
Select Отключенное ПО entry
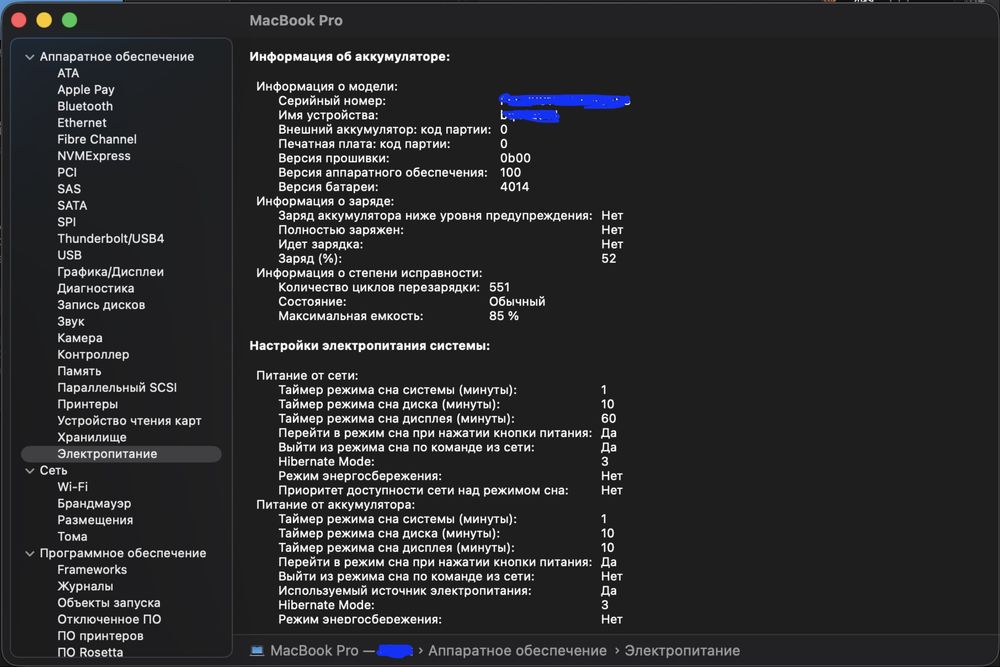109,620
